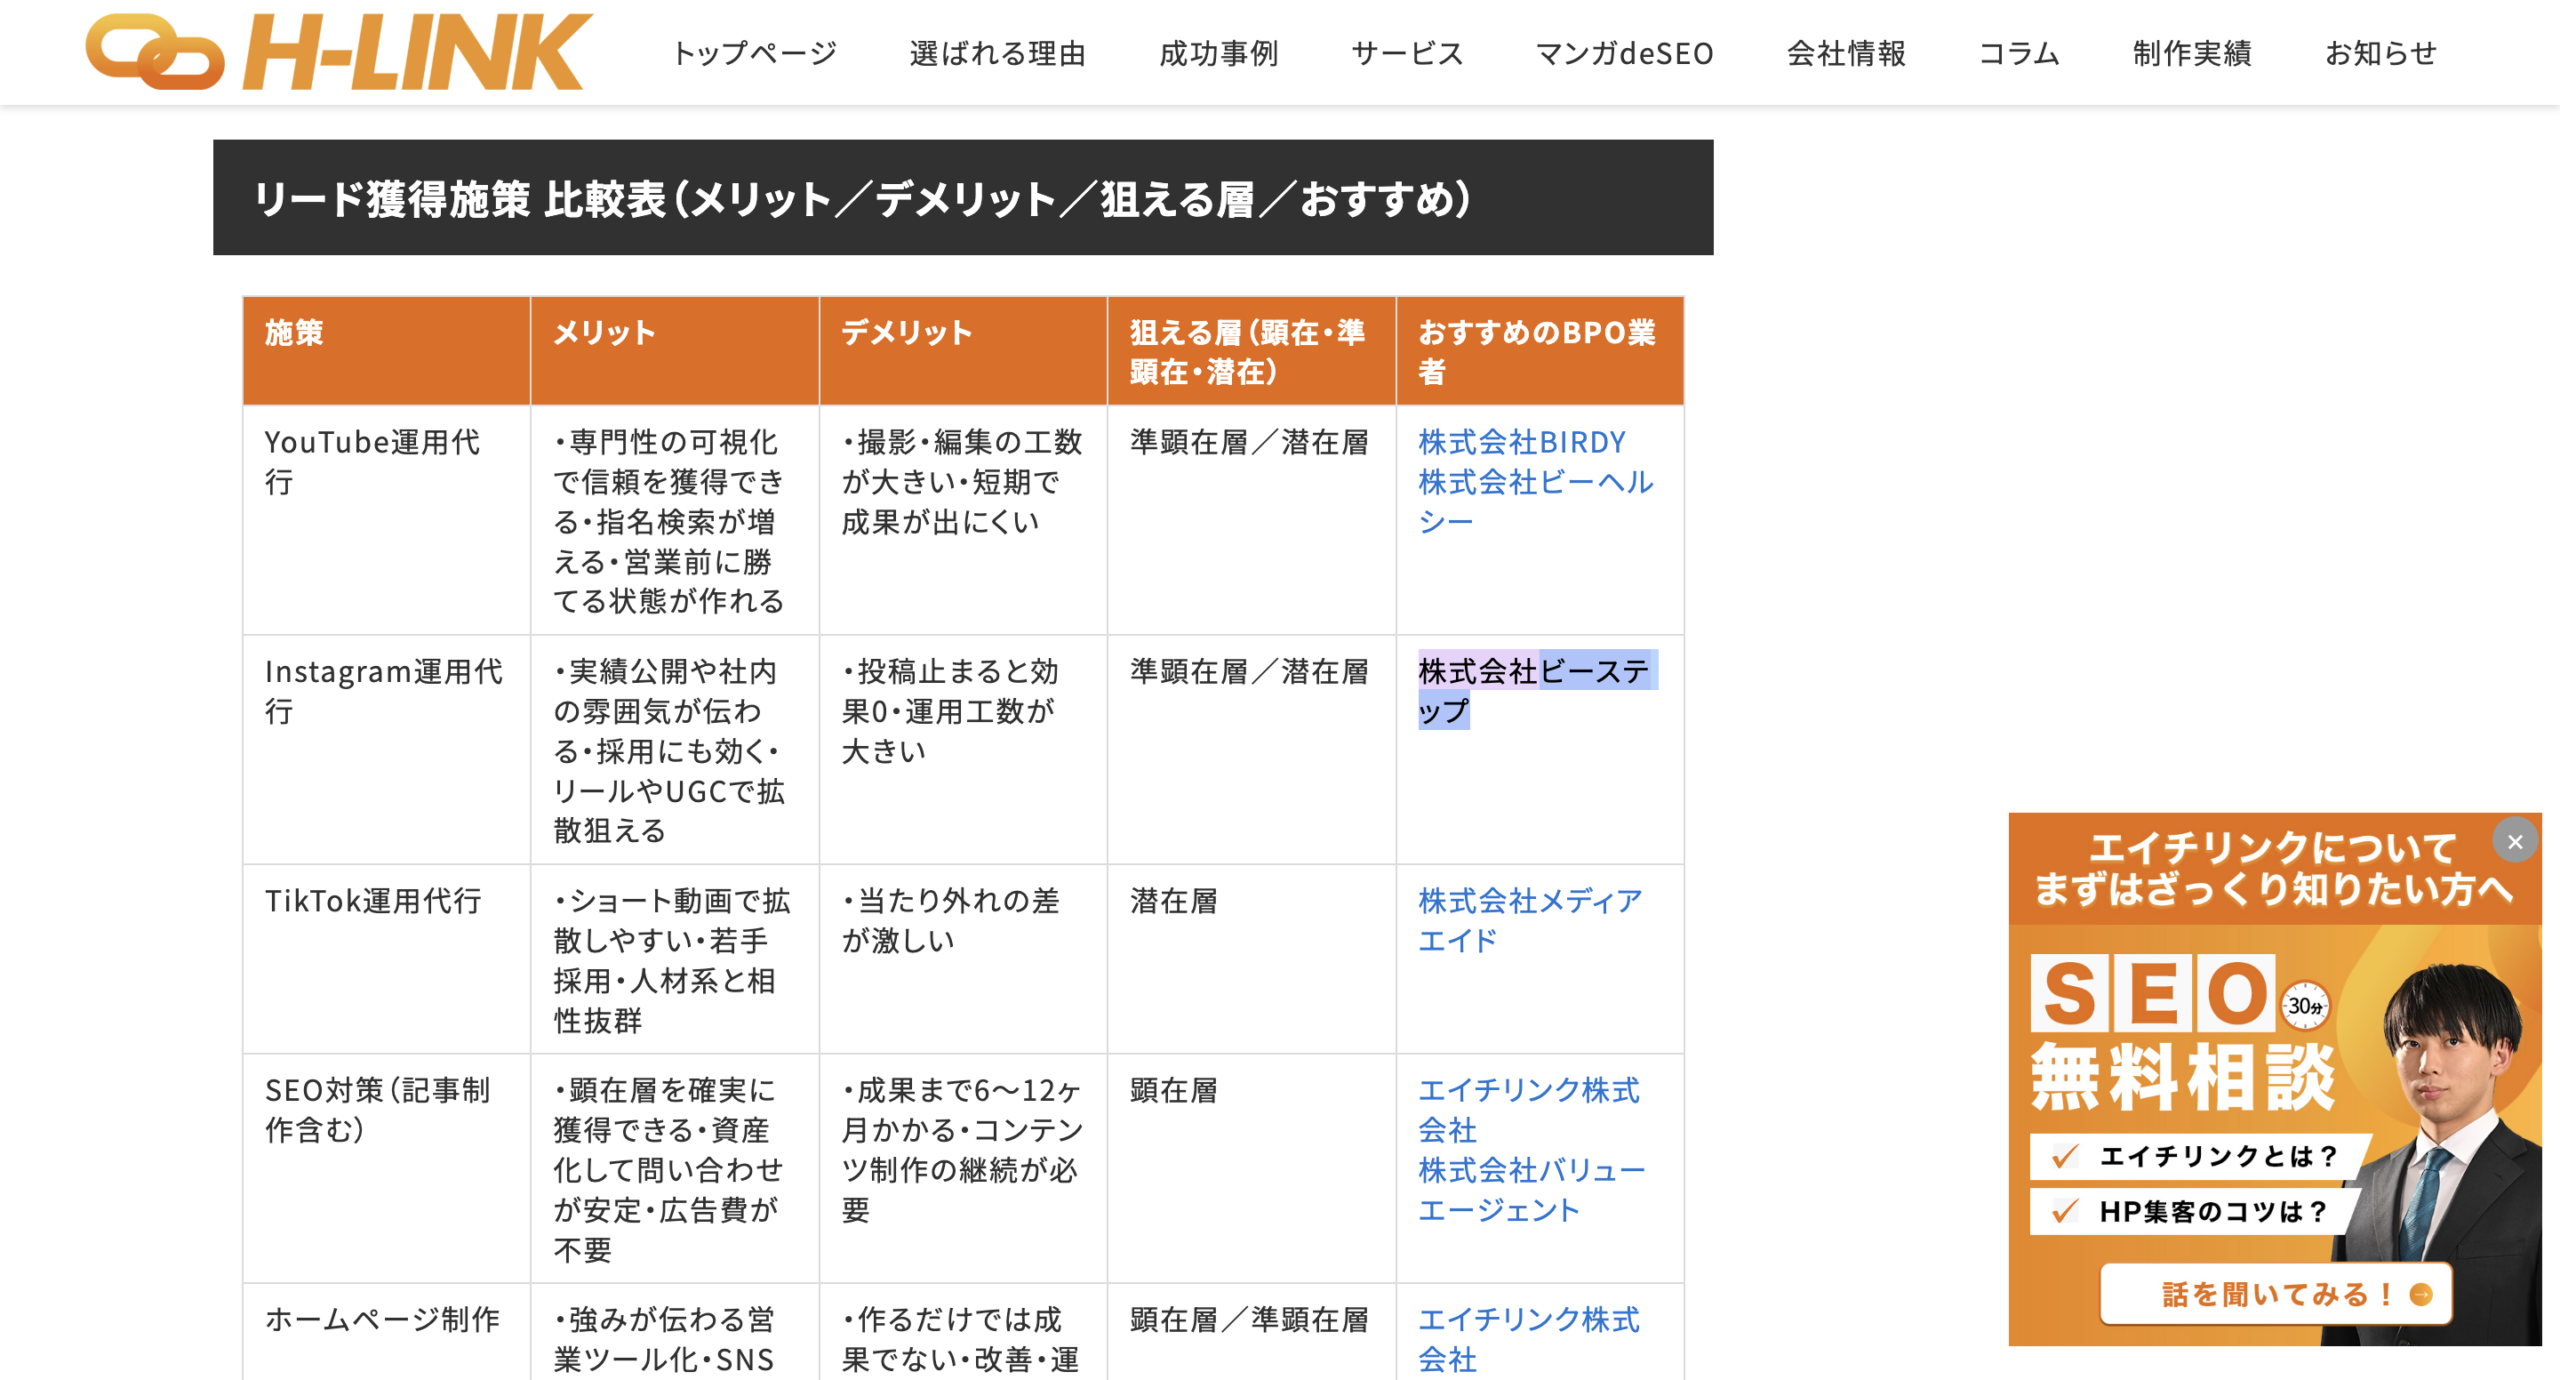Open 株式会社ビーヘルシー link
Screen dimensions: 2560x1380
click(x=1535, y=502)
